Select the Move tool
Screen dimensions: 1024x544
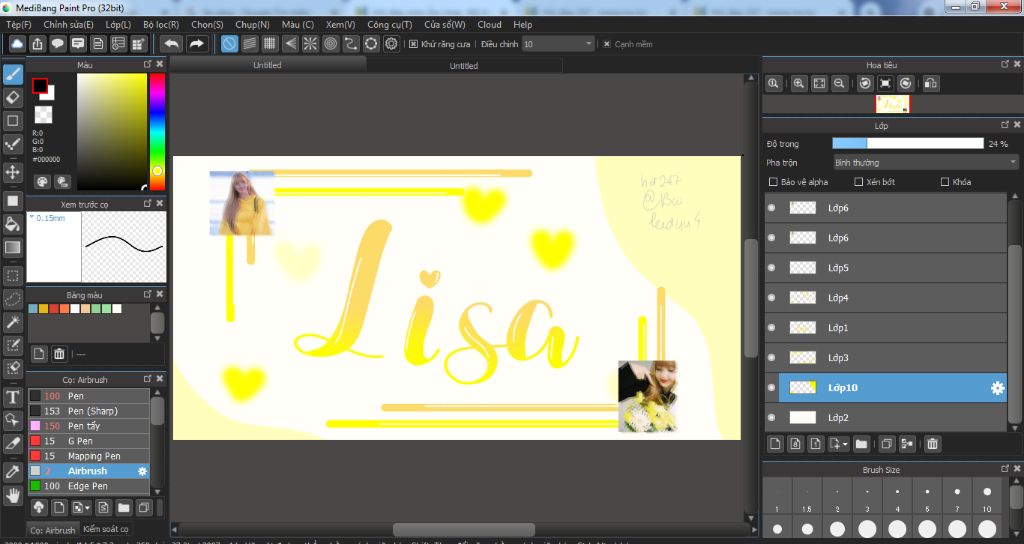click(x=13, y=172)
